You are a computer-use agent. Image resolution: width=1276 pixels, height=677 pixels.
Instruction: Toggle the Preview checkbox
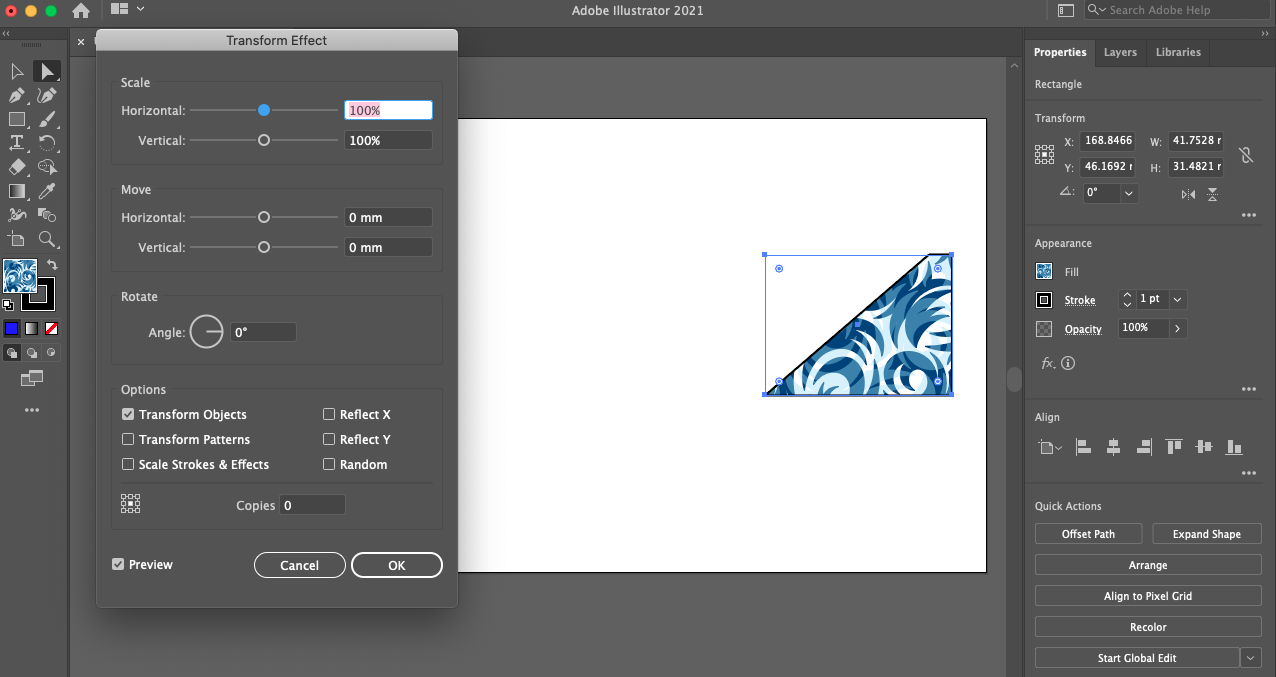pyautogui.click(x=118, y=564)
